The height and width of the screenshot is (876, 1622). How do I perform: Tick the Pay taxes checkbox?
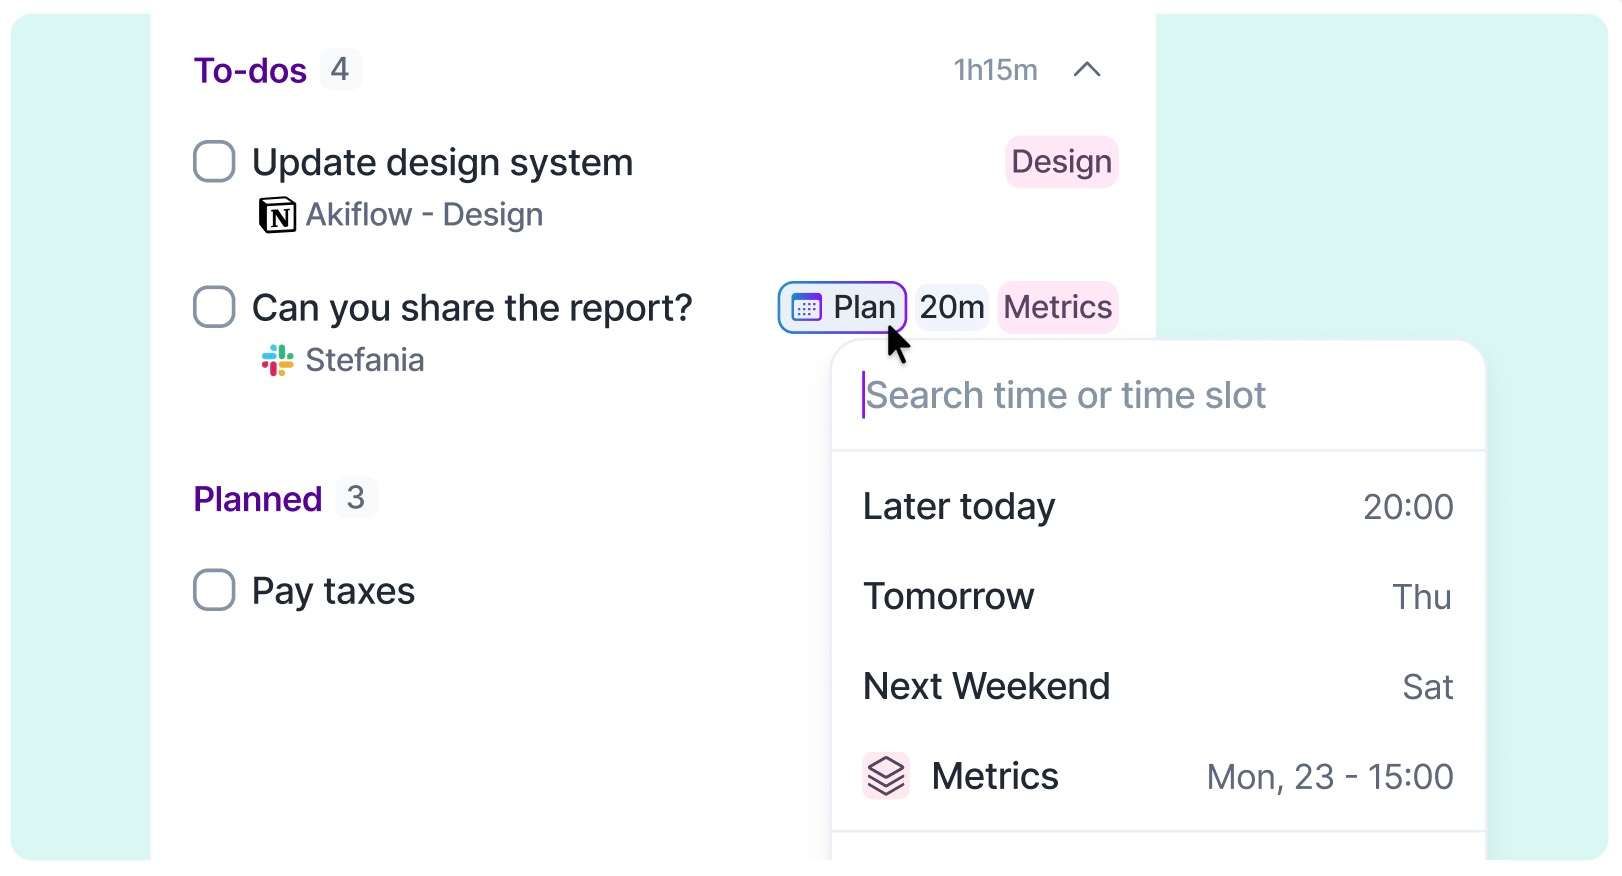pos(214,590)
